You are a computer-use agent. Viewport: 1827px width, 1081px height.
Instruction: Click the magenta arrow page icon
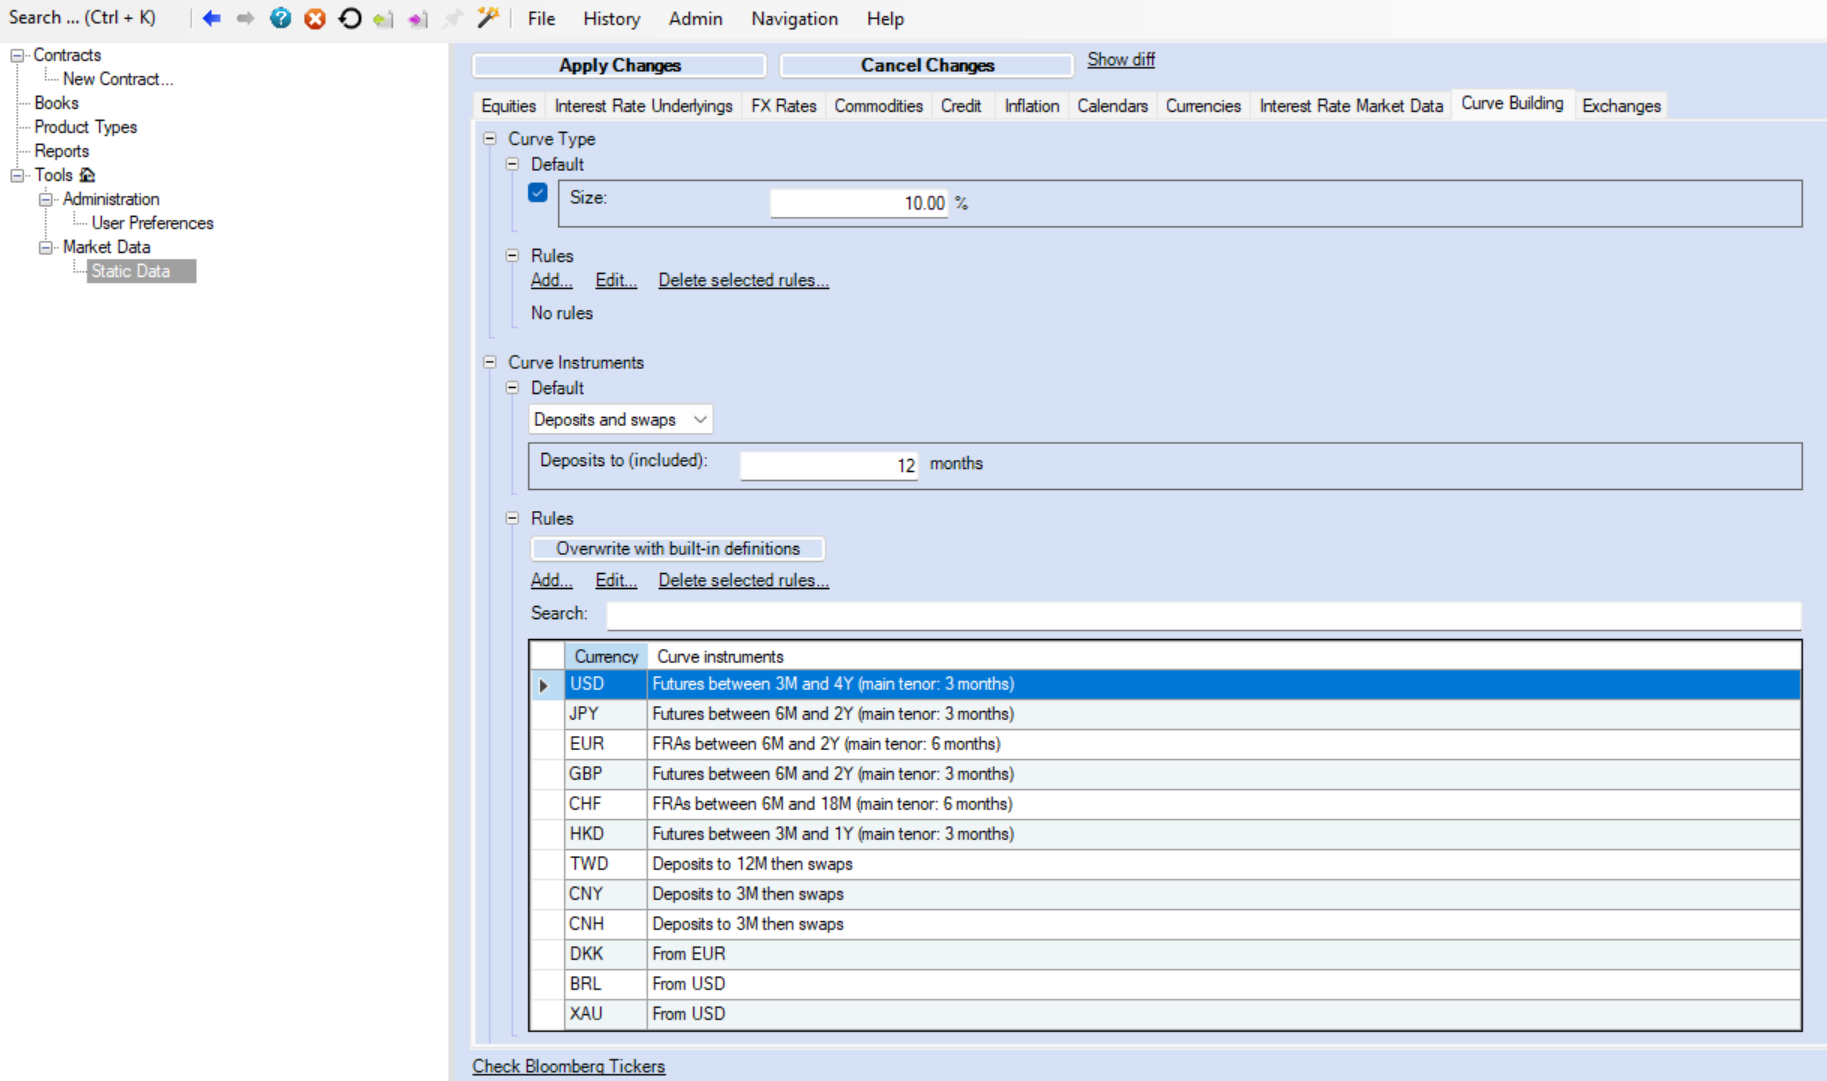click(x=418, y=18)
